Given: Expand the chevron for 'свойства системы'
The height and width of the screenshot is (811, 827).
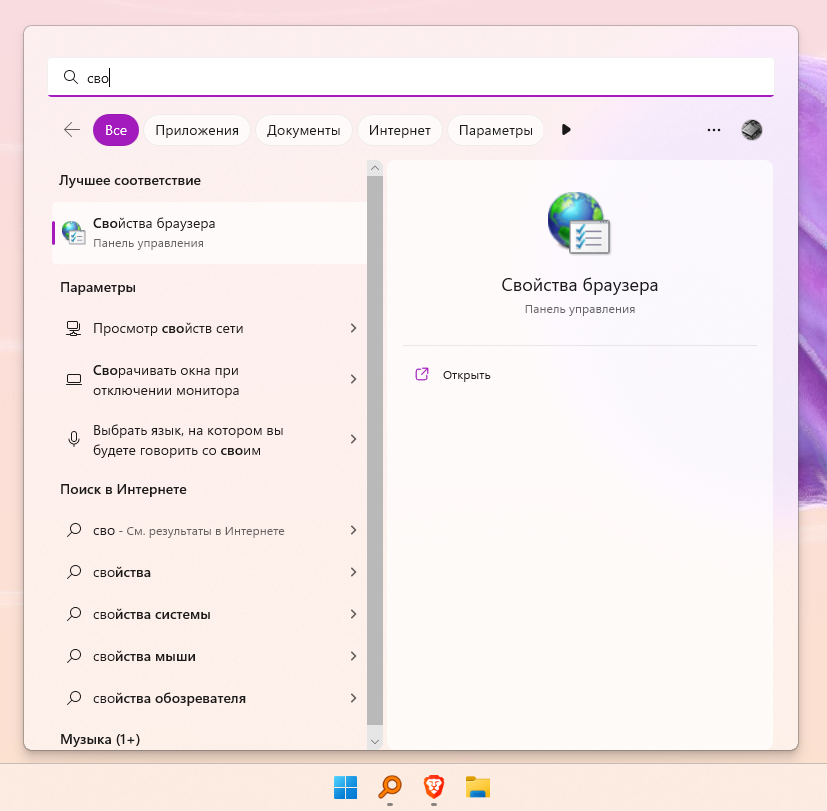Looking at the screenshot, I should (353, 614).
